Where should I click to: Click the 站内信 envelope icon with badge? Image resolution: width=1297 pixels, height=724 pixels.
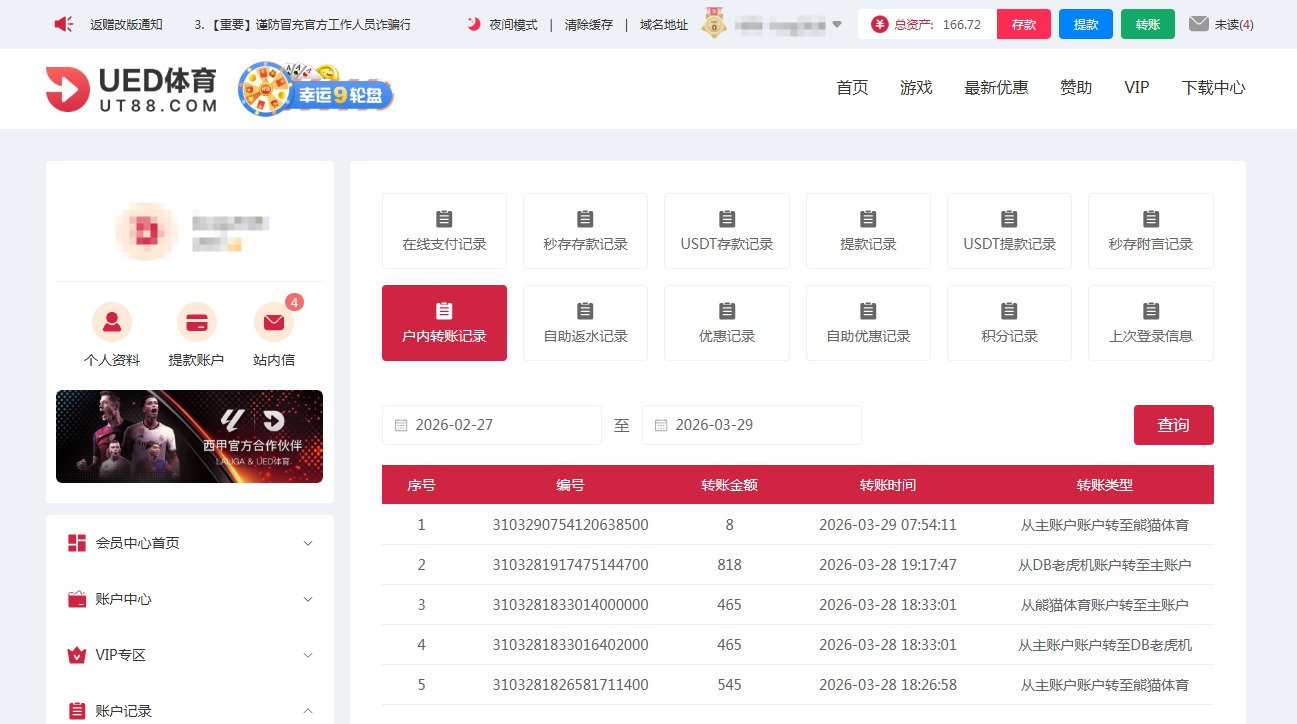[273, 321]
